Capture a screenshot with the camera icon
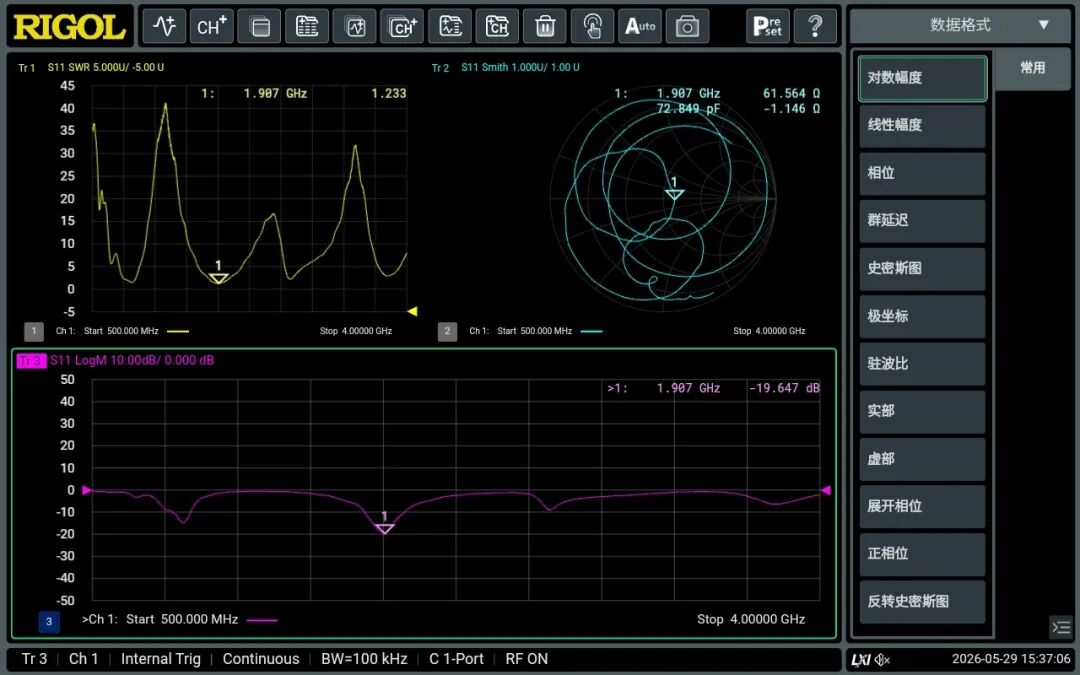Viewport: 1080px width, 675px height. 687,26
